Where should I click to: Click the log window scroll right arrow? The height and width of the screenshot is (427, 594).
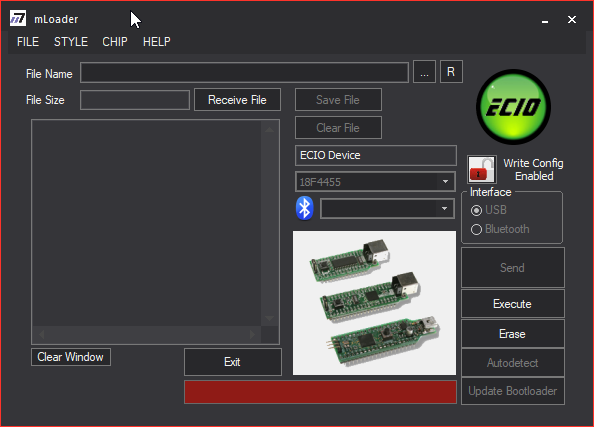(252, 335)
